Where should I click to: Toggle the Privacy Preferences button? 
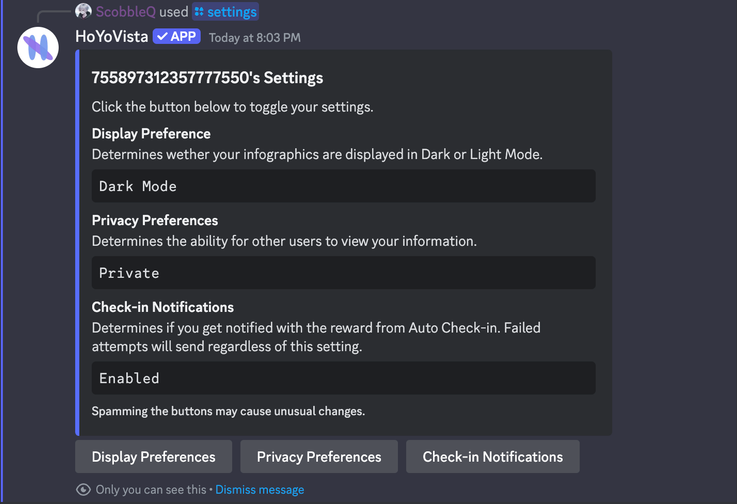coord(319,457)
